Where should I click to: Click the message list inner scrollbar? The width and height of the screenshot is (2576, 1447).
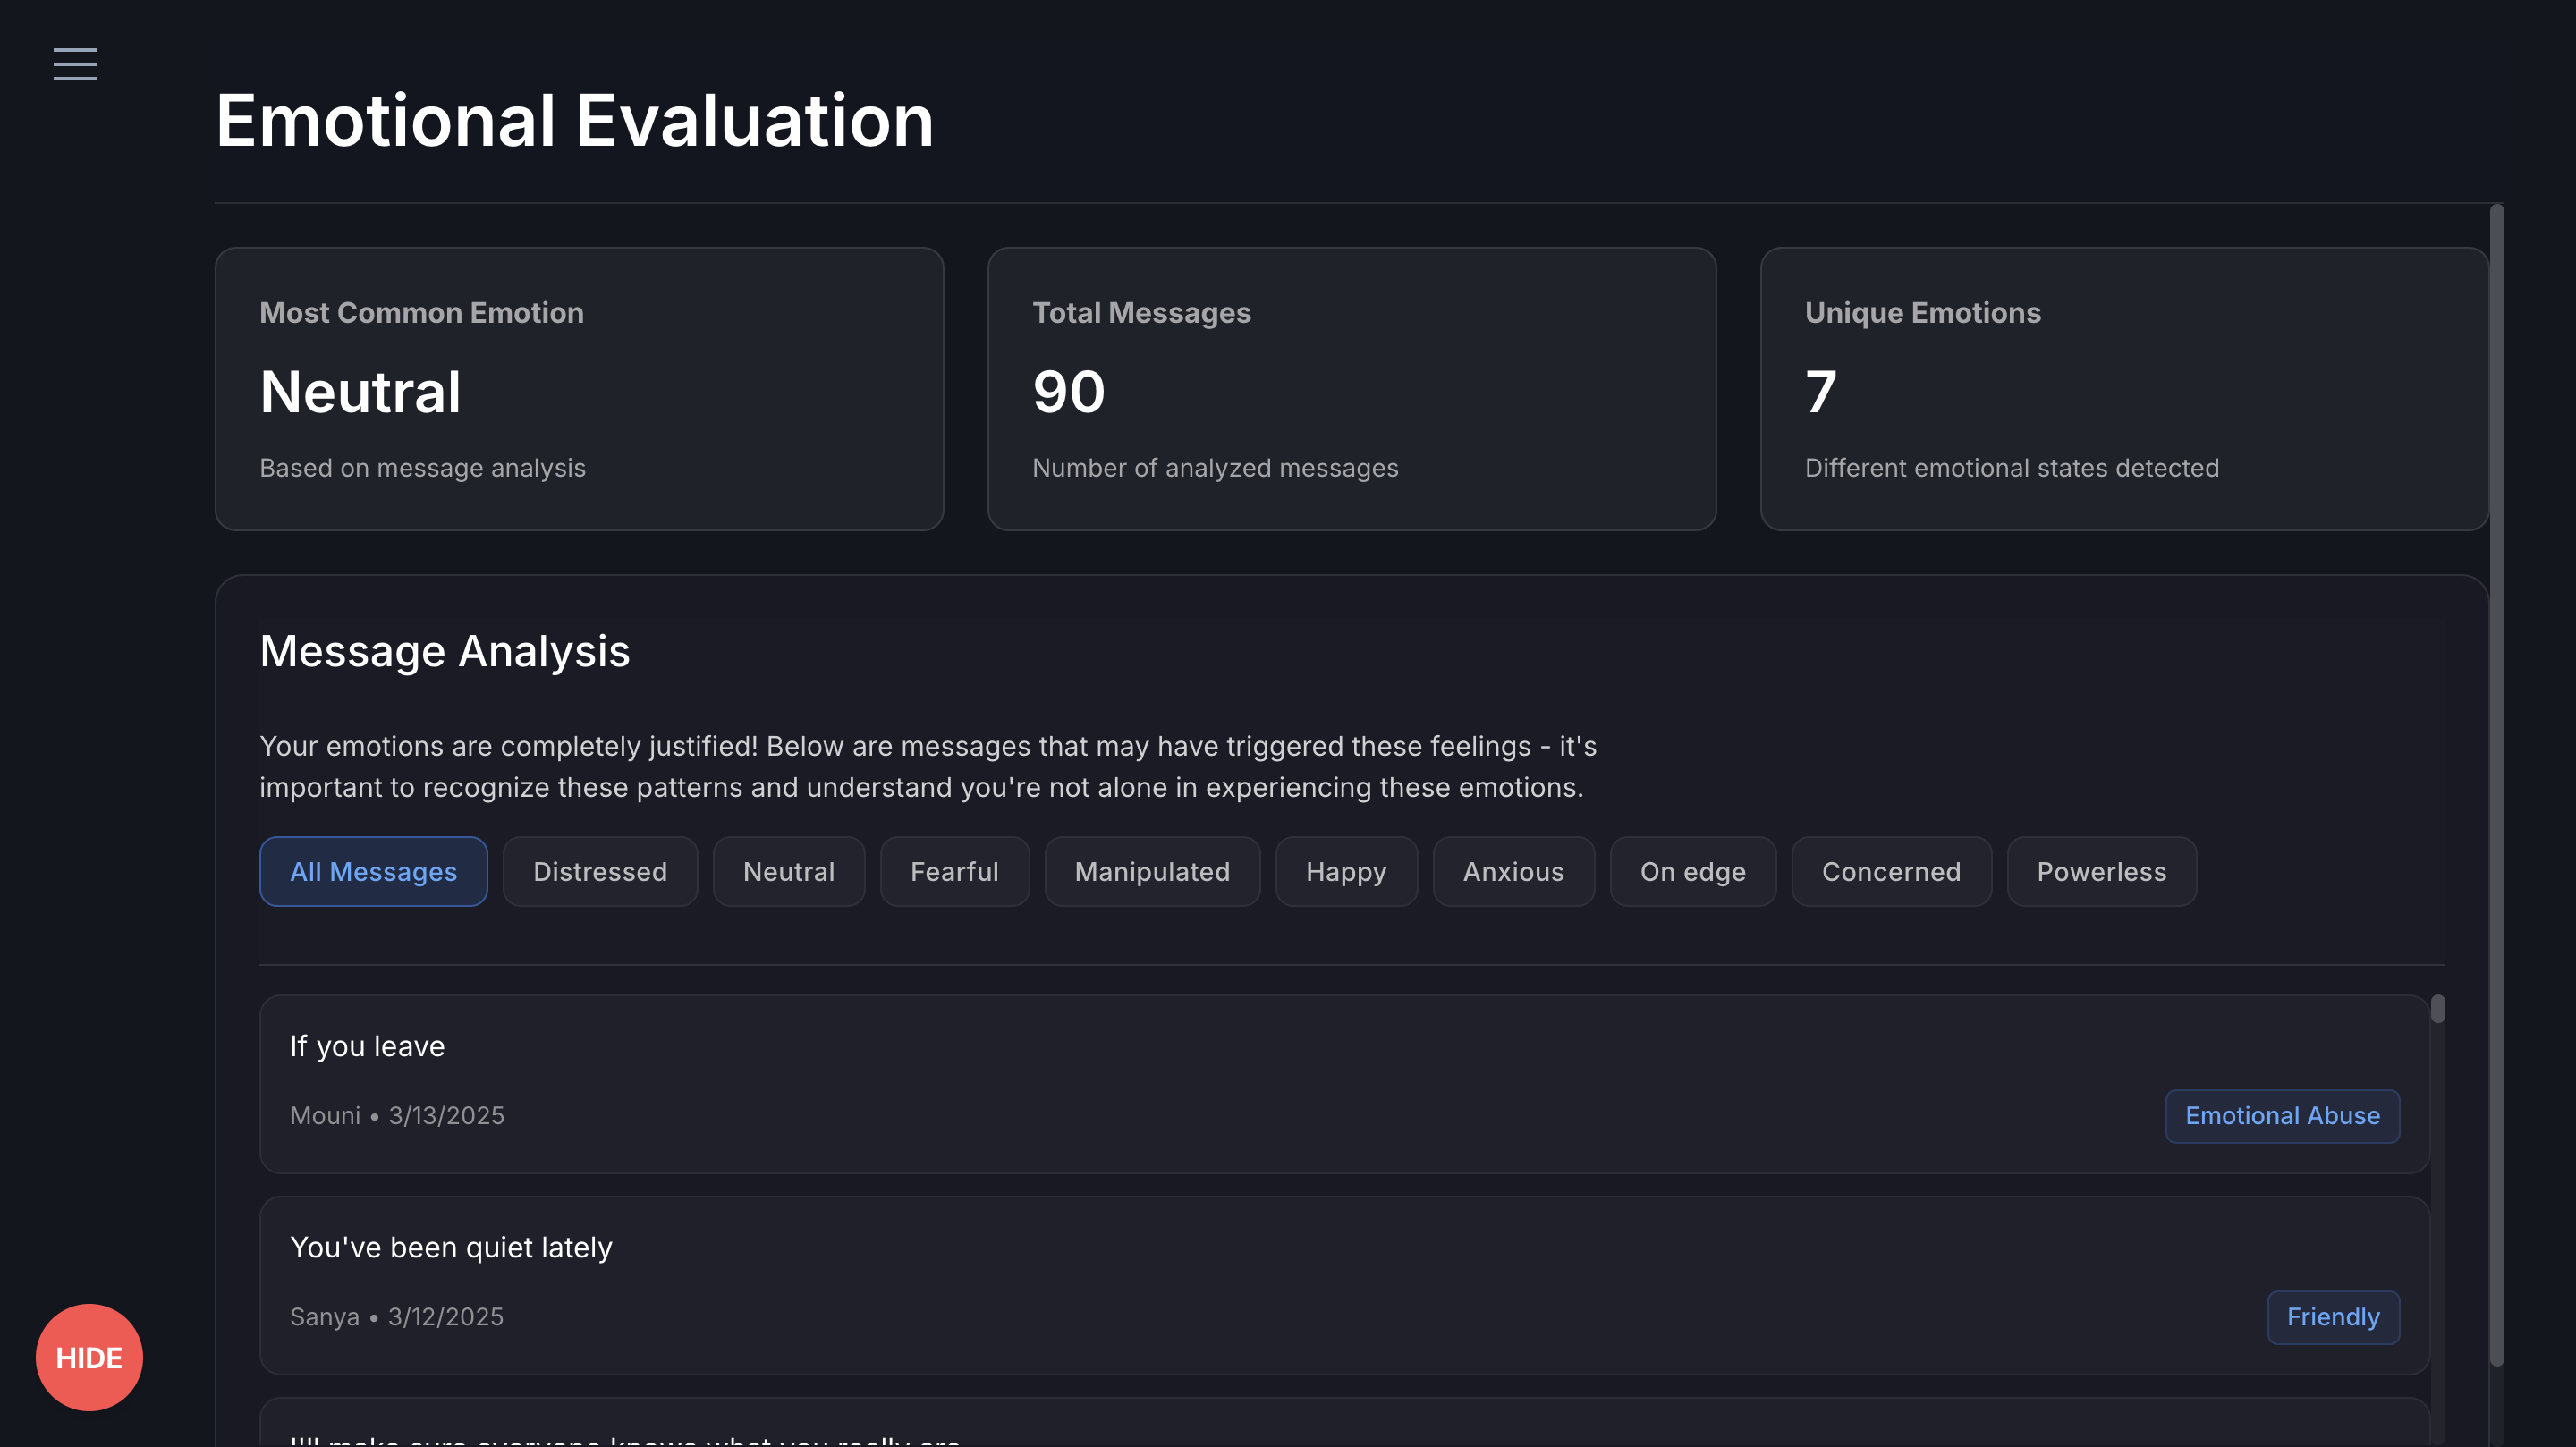[2437, 1009]
